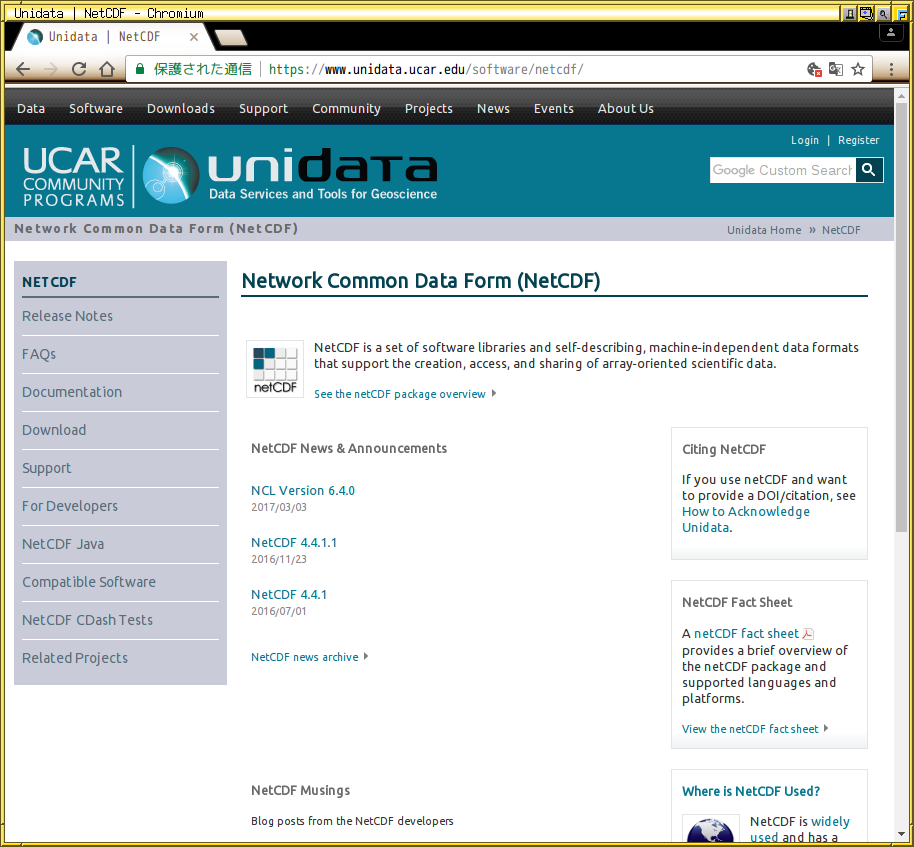This screenshot has width=914, height=847.
Task: Open the Projects menu
Action: 428,109
